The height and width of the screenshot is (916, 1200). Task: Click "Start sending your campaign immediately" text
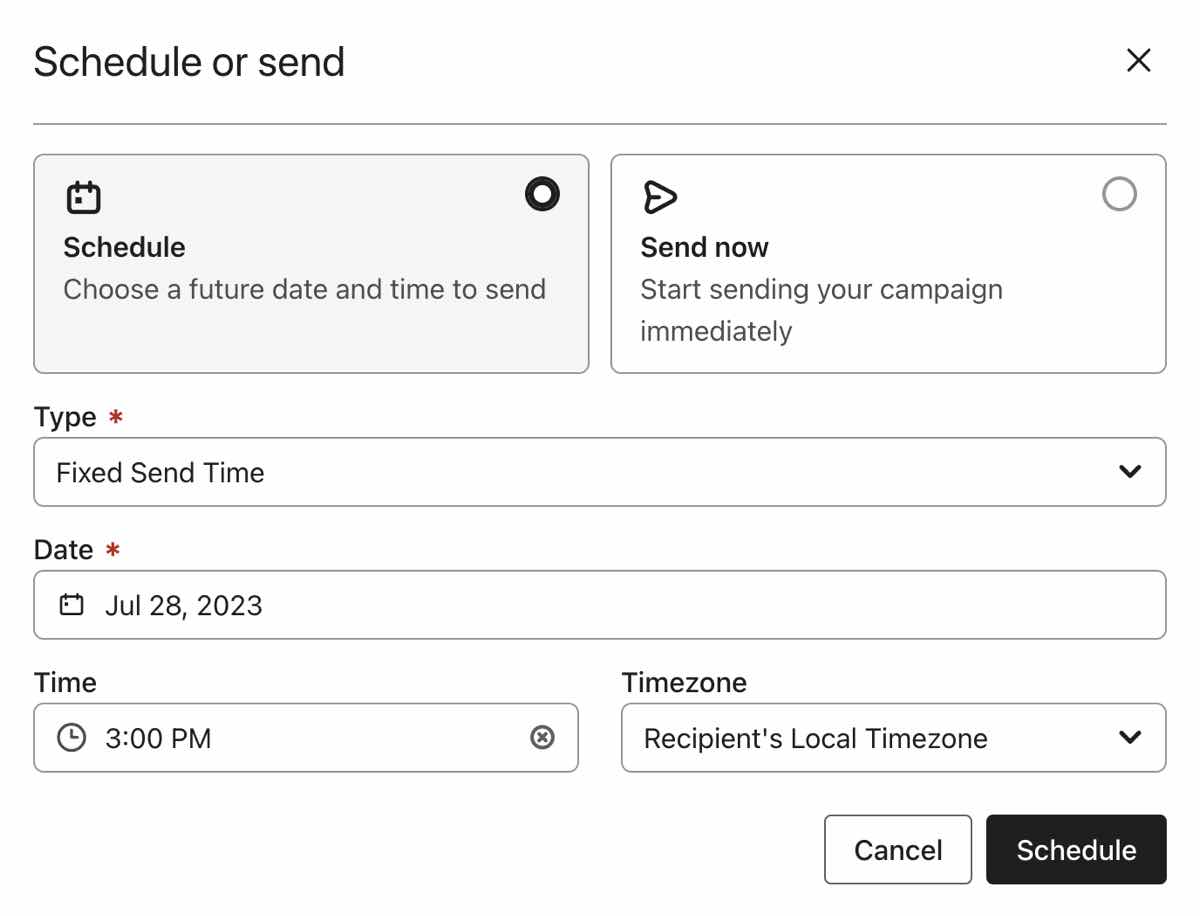point(820,310)
